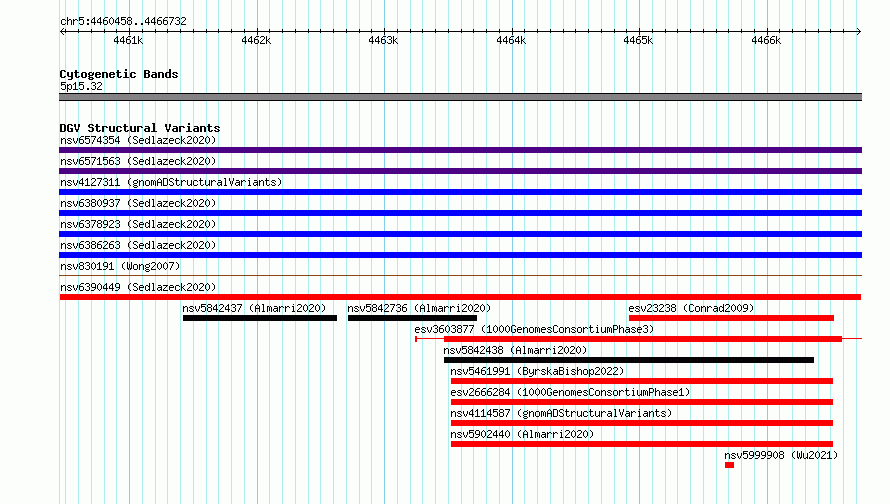Click the 4463k ruler tick label

(383, 40)
